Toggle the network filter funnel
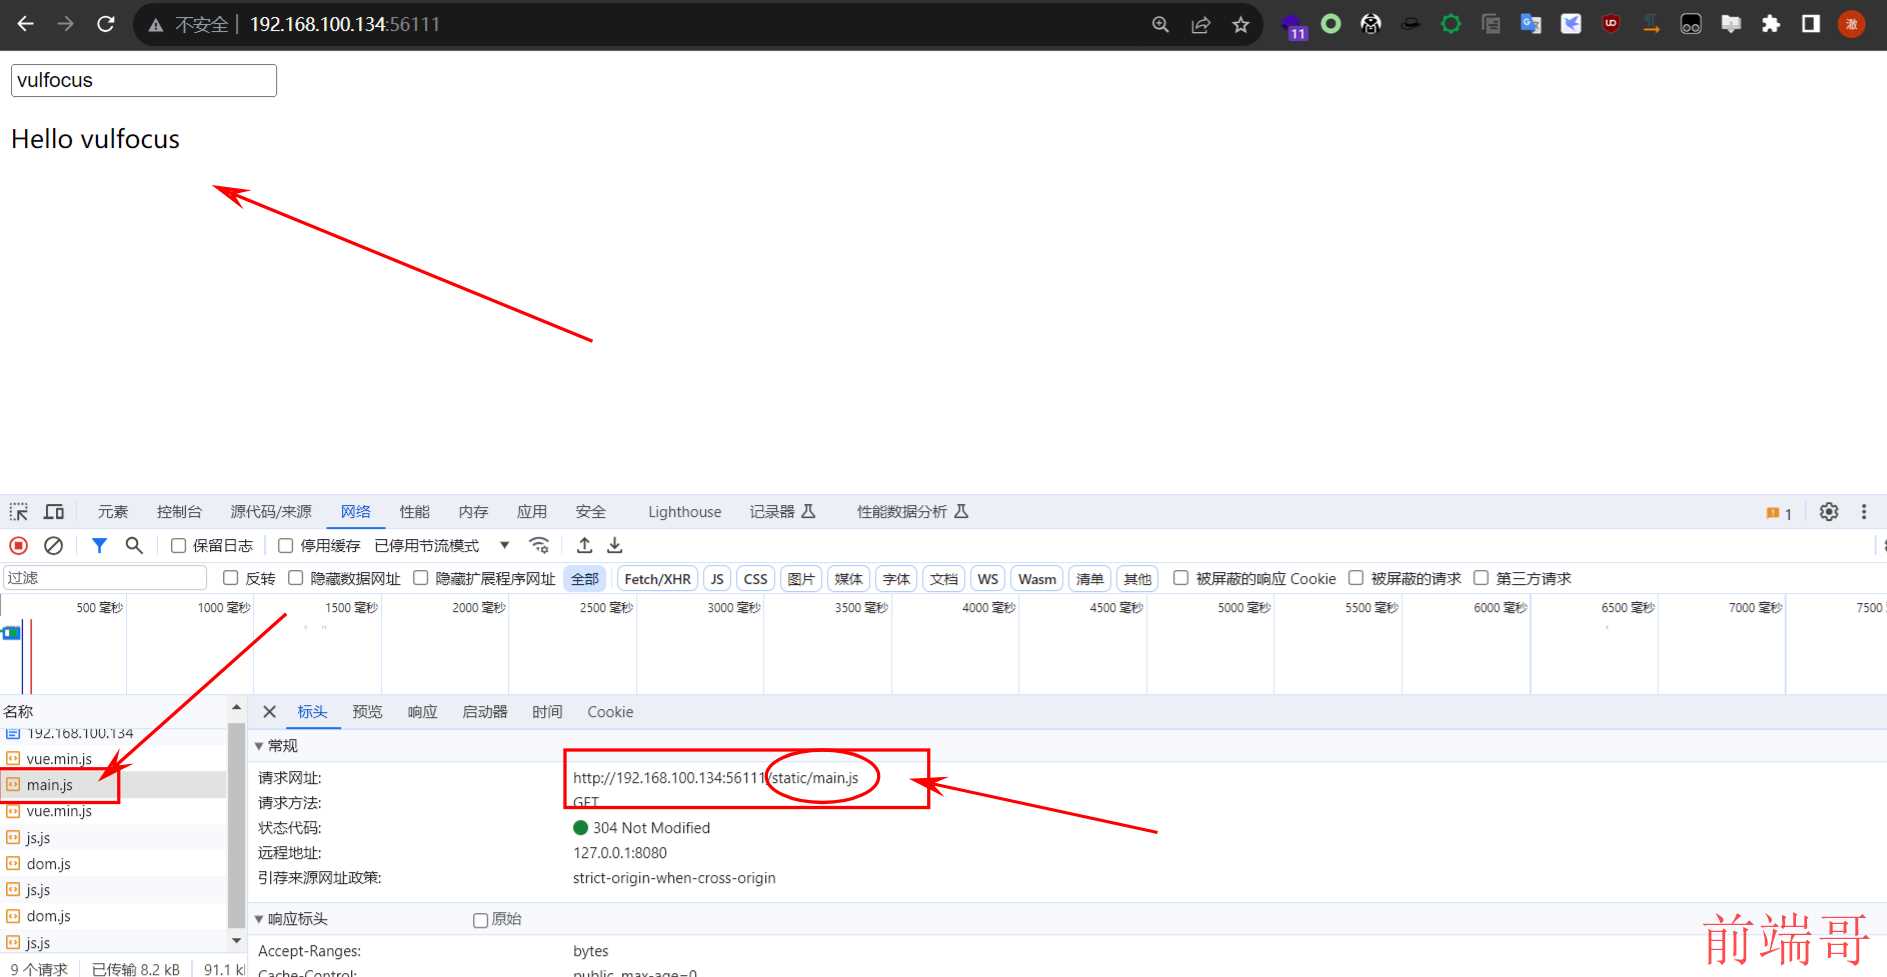The height and width of the screenshot is (977, 1887). point(99,545)
